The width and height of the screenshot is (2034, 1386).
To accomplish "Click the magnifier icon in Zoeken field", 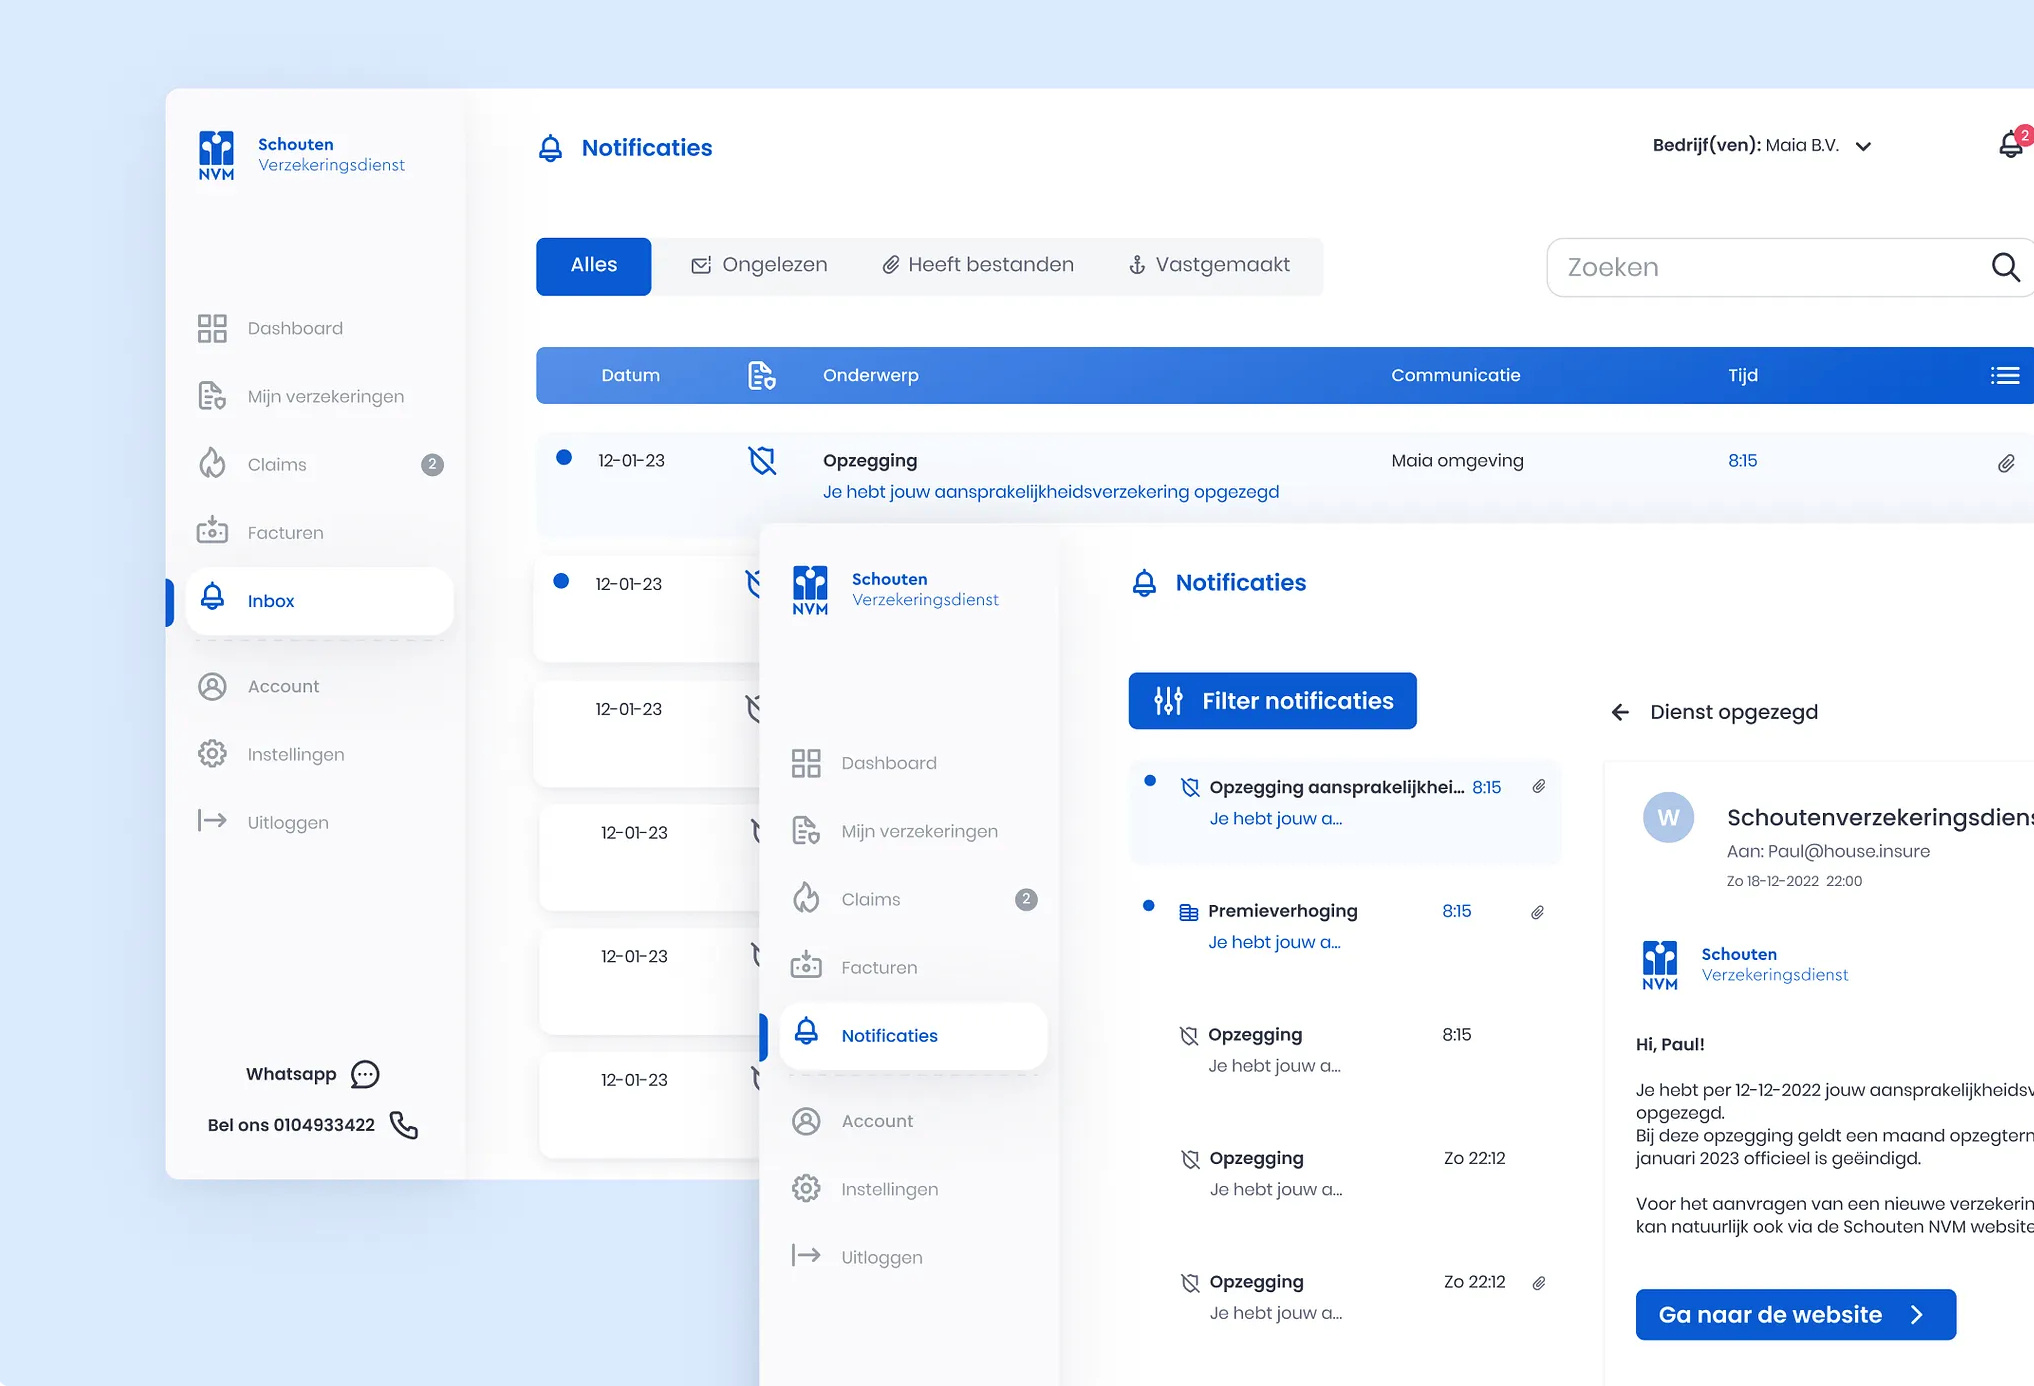I will [2004, 267].
